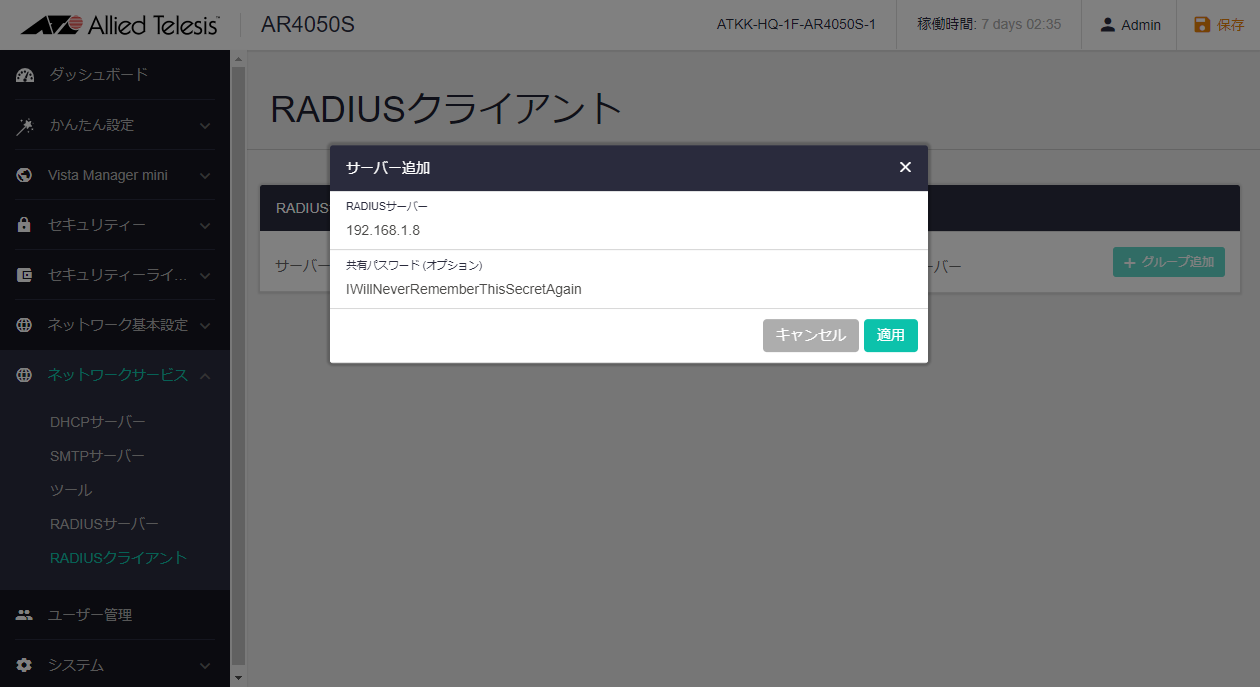Click the System gear icon
The width and height of the screenshot is (1260, 687).
coord(25,665)
